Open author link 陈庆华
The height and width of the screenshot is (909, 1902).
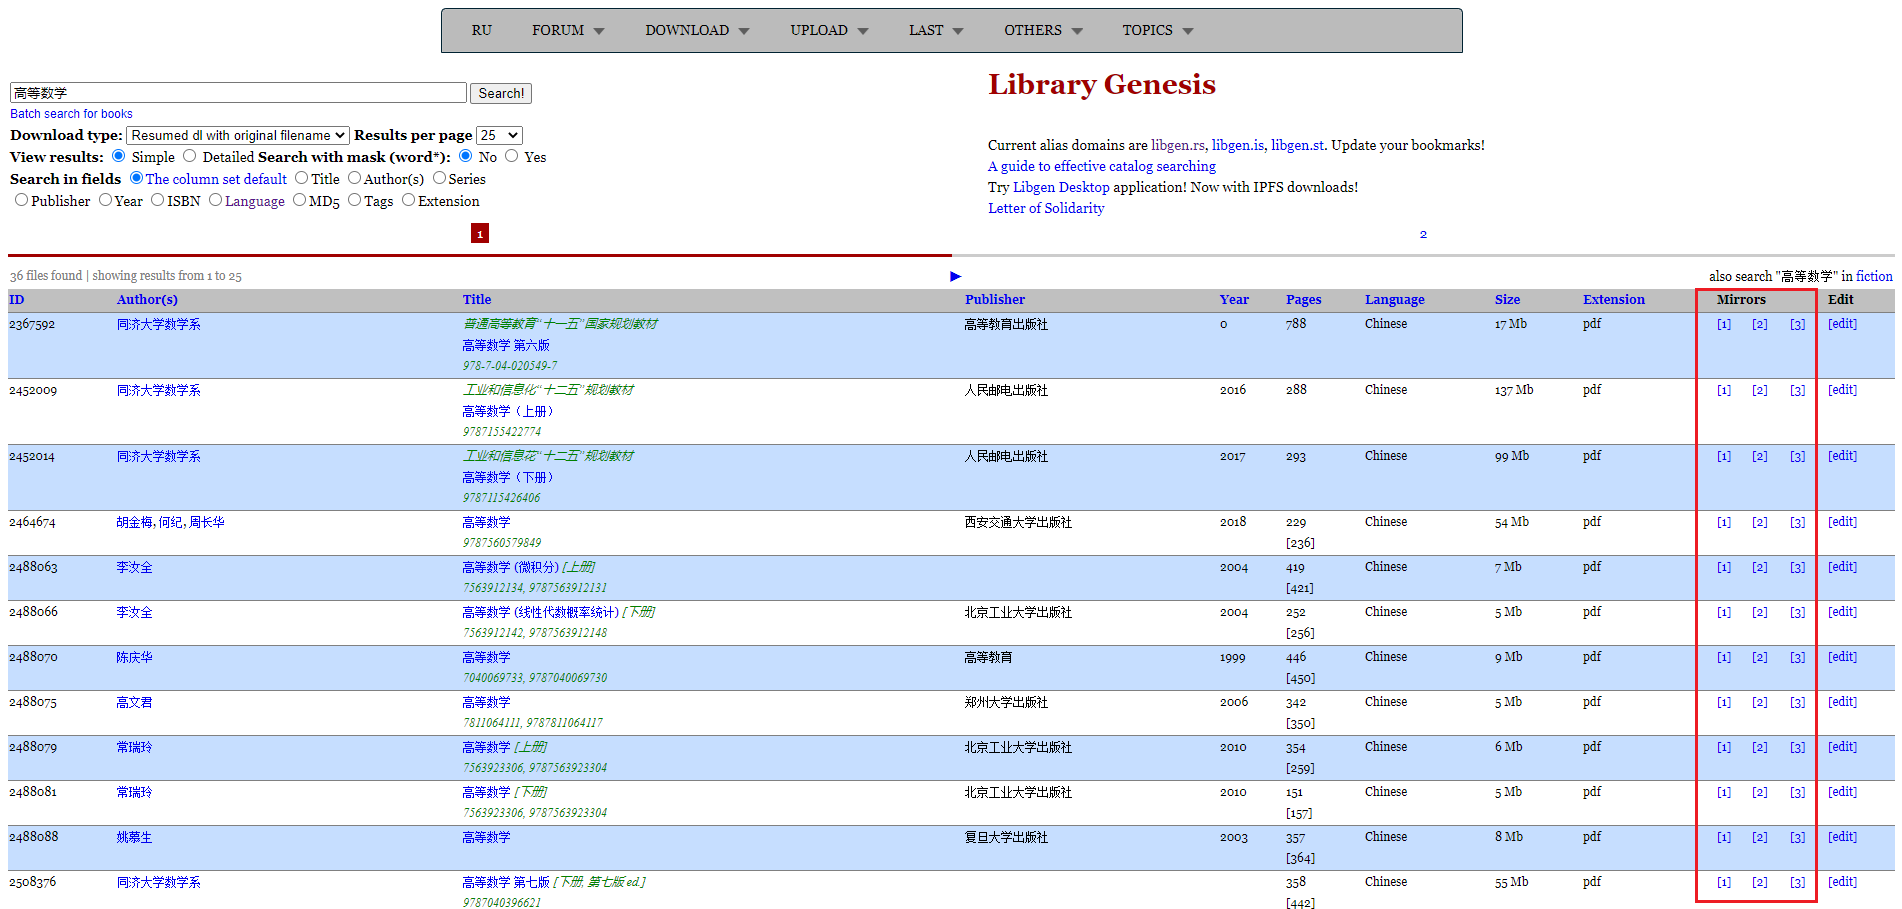[134, 657]
